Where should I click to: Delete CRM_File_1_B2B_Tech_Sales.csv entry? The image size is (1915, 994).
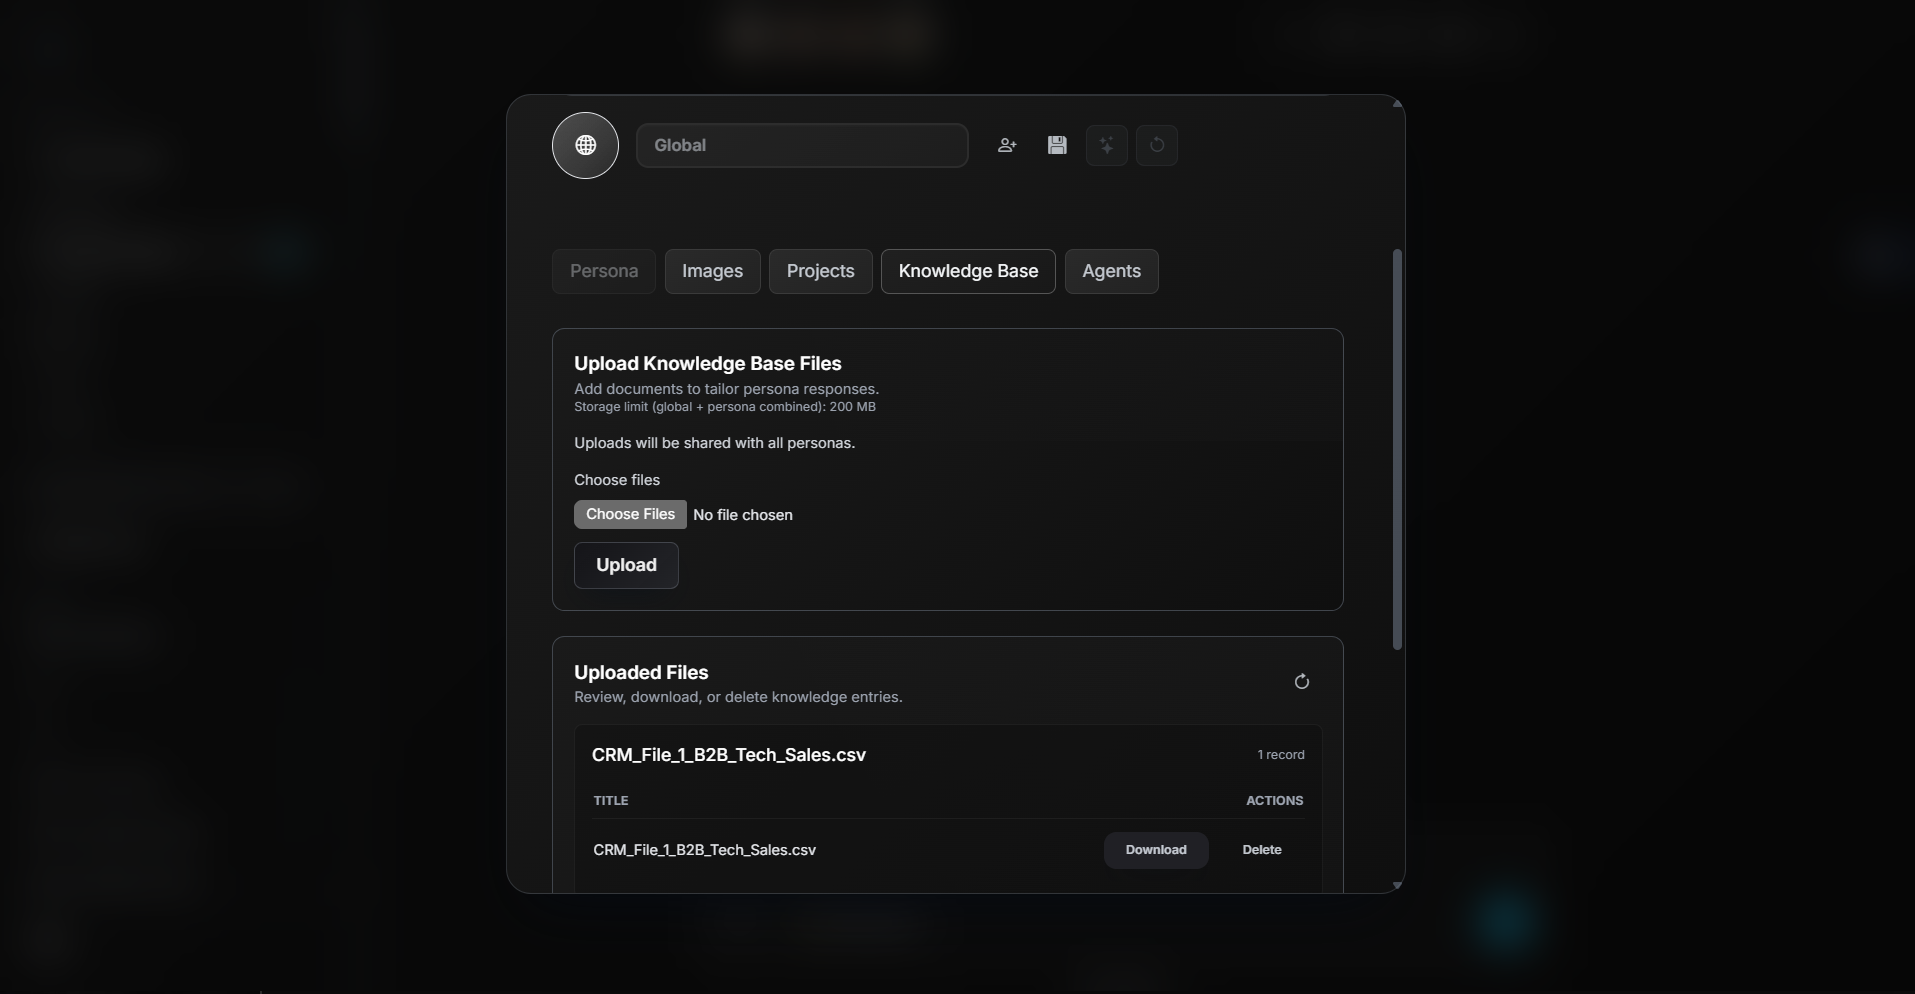1262,851
